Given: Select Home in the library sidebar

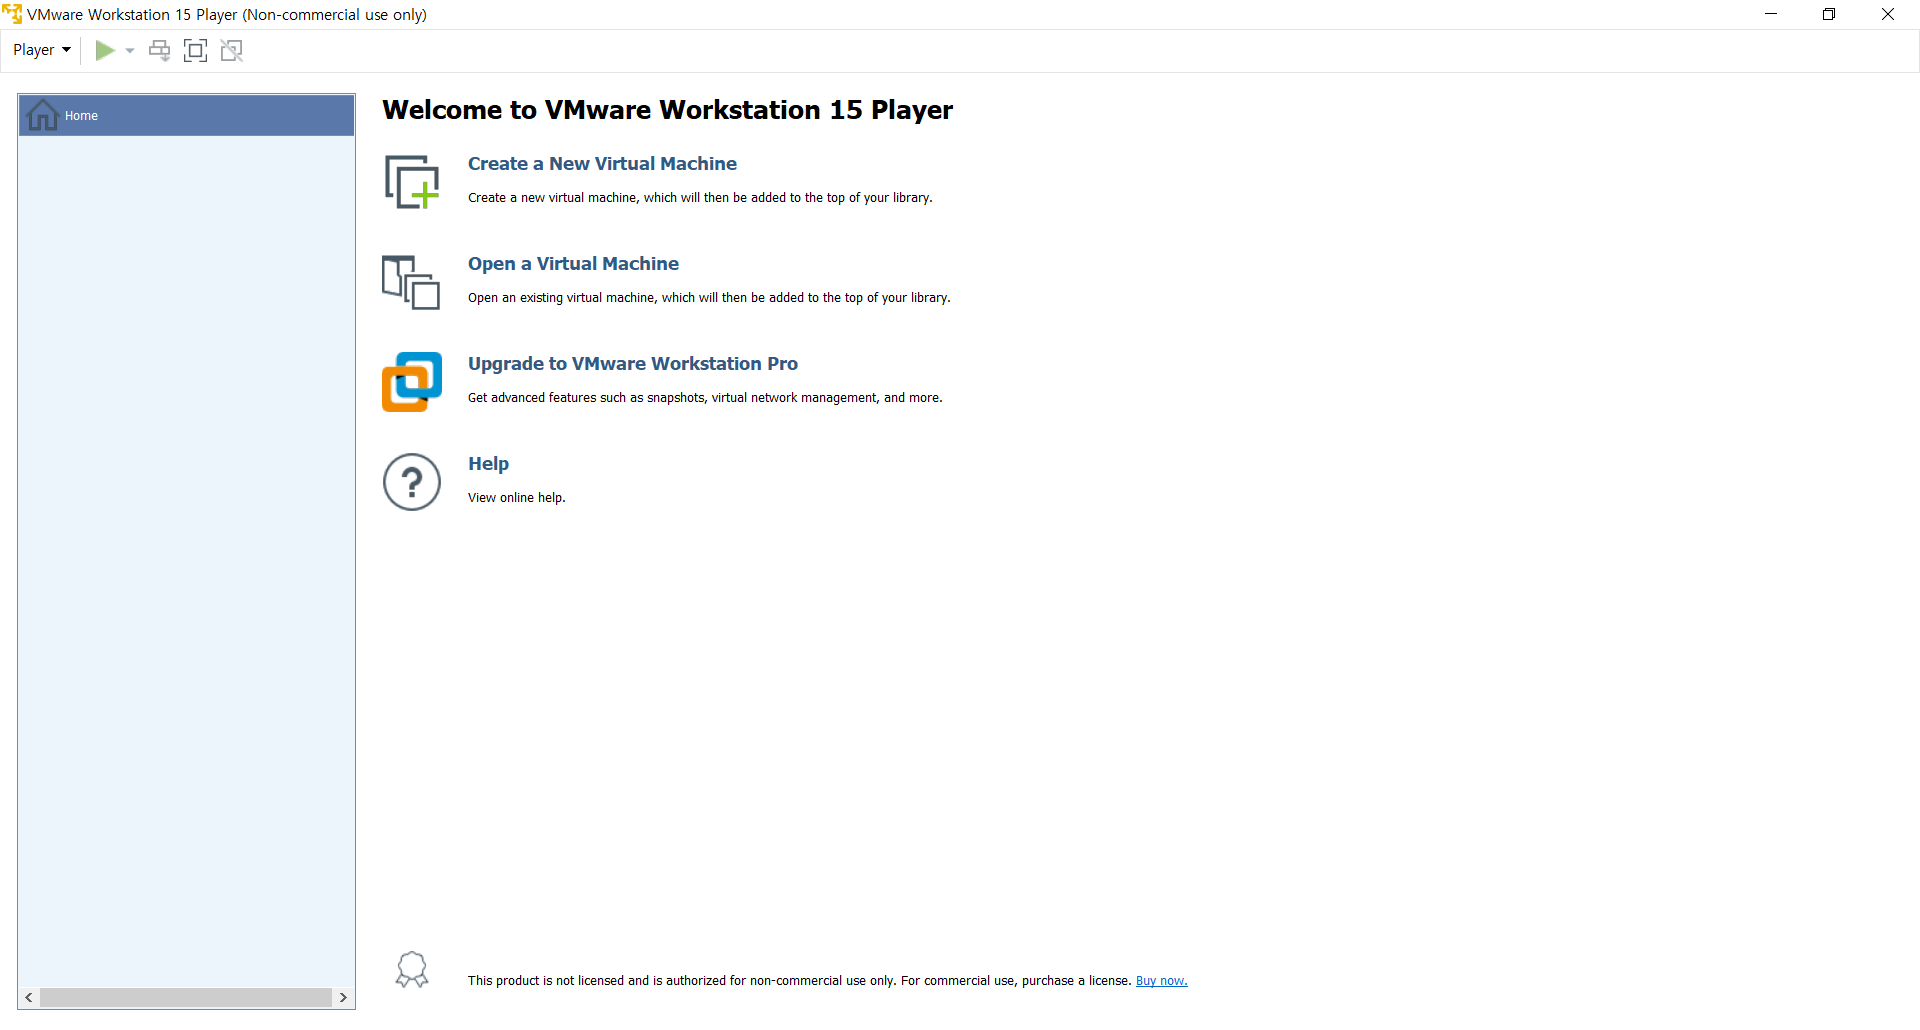Looking at the screenshot, I should pos(187,115).
